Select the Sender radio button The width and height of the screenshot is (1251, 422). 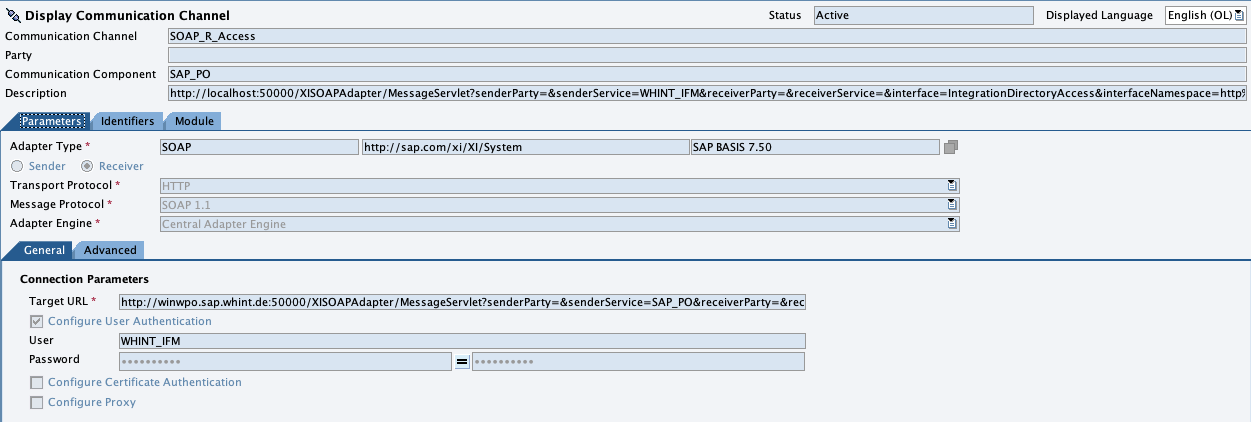17,166
